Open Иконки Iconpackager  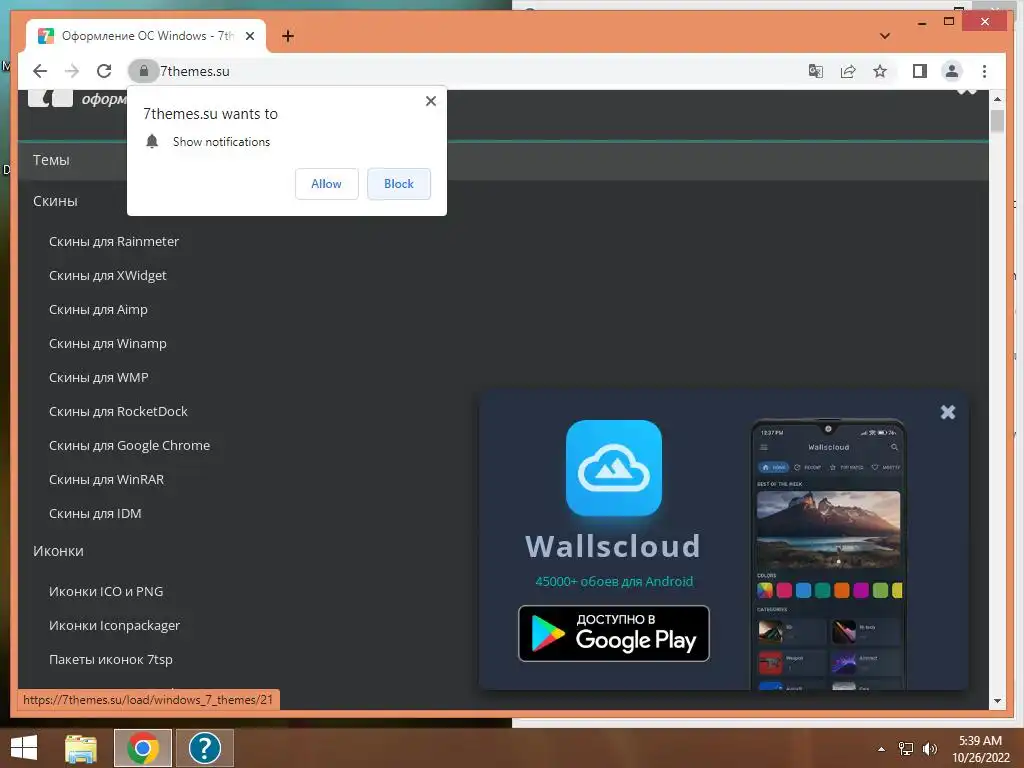114,626
